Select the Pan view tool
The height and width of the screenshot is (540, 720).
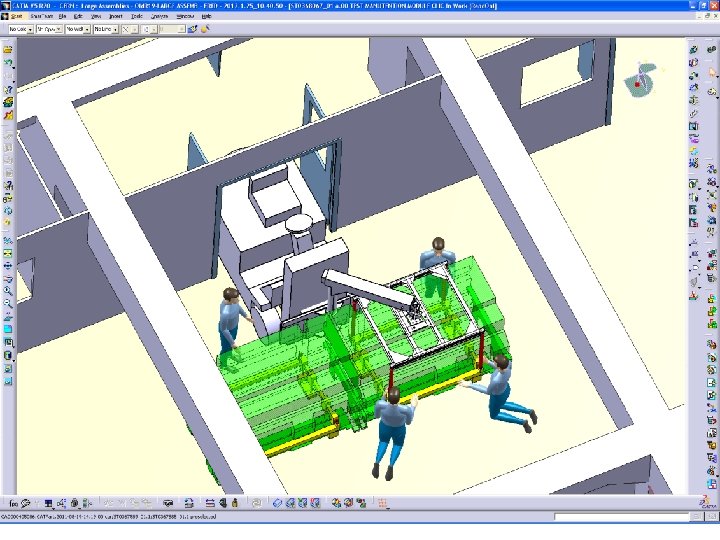[x=8, y=266]
